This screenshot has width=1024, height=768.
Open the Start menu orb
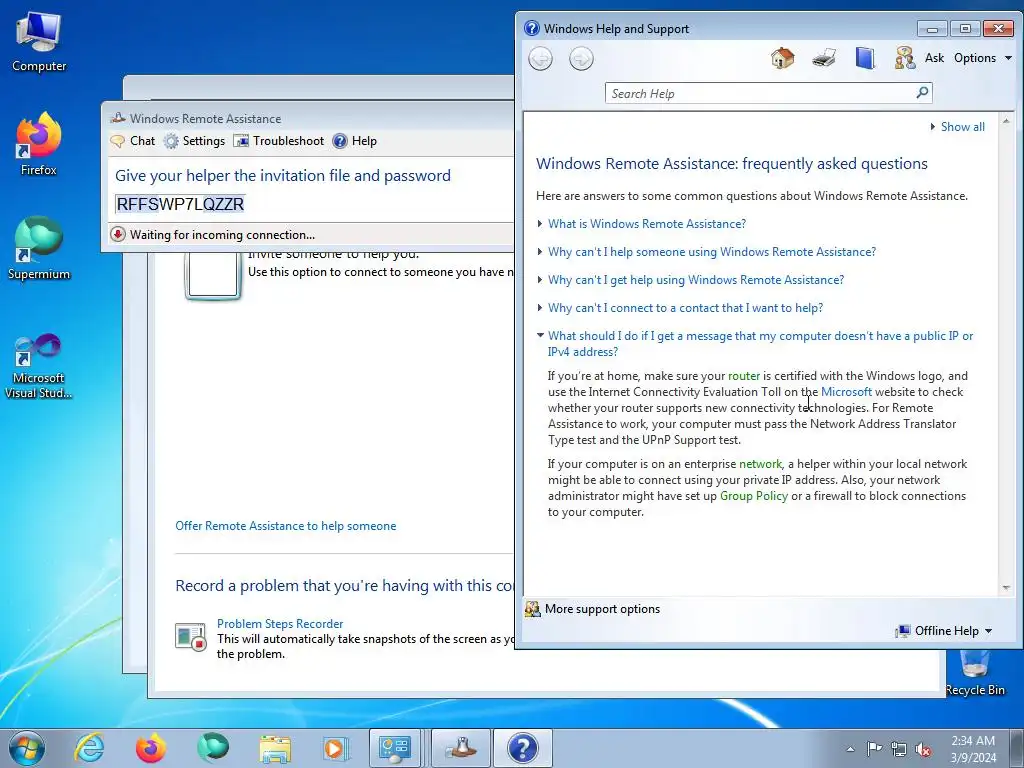[x=27, y=748]
